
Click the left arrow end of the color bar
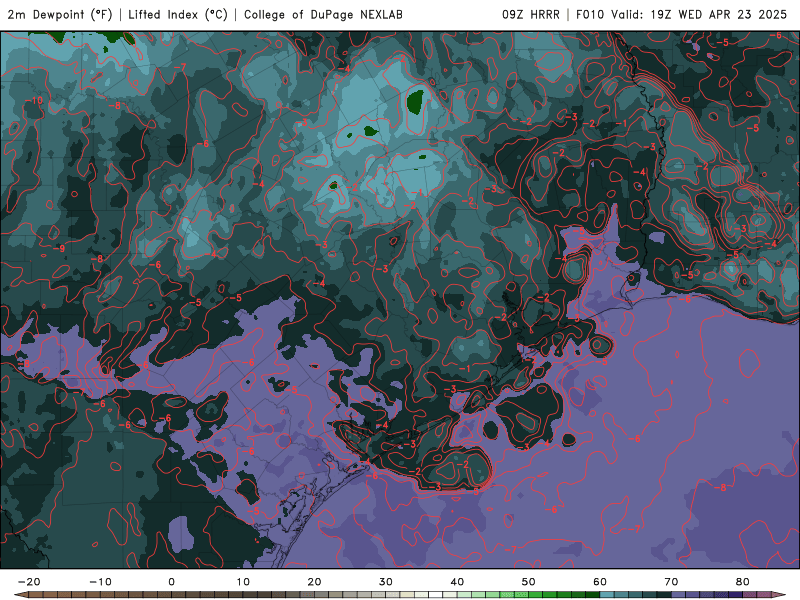(20, 595)
